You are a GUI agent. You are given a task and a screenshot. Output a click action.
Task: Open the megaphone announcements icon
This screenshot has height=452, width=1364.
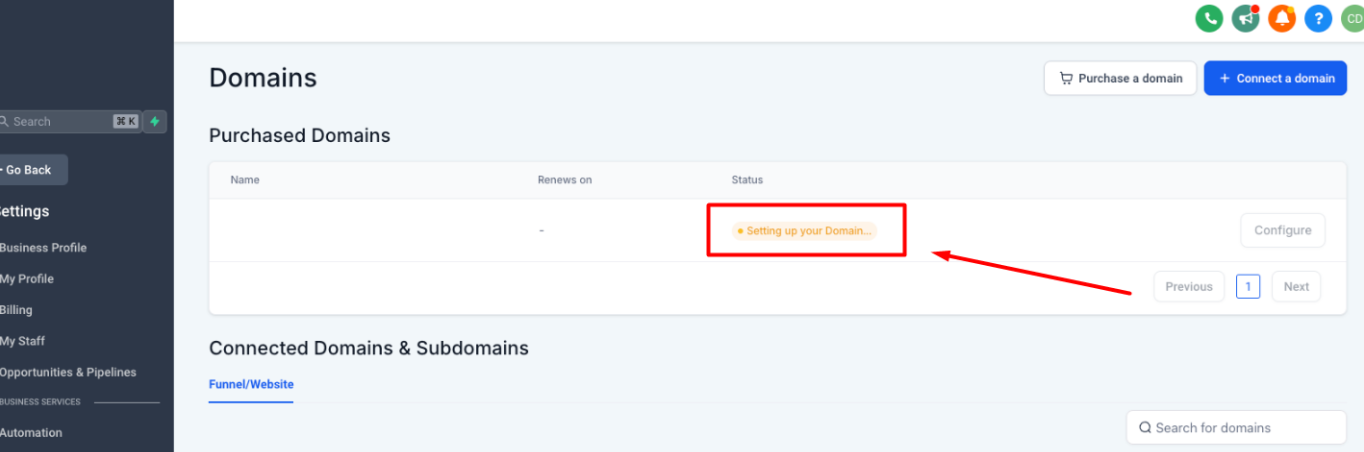tap(1246, 18)
